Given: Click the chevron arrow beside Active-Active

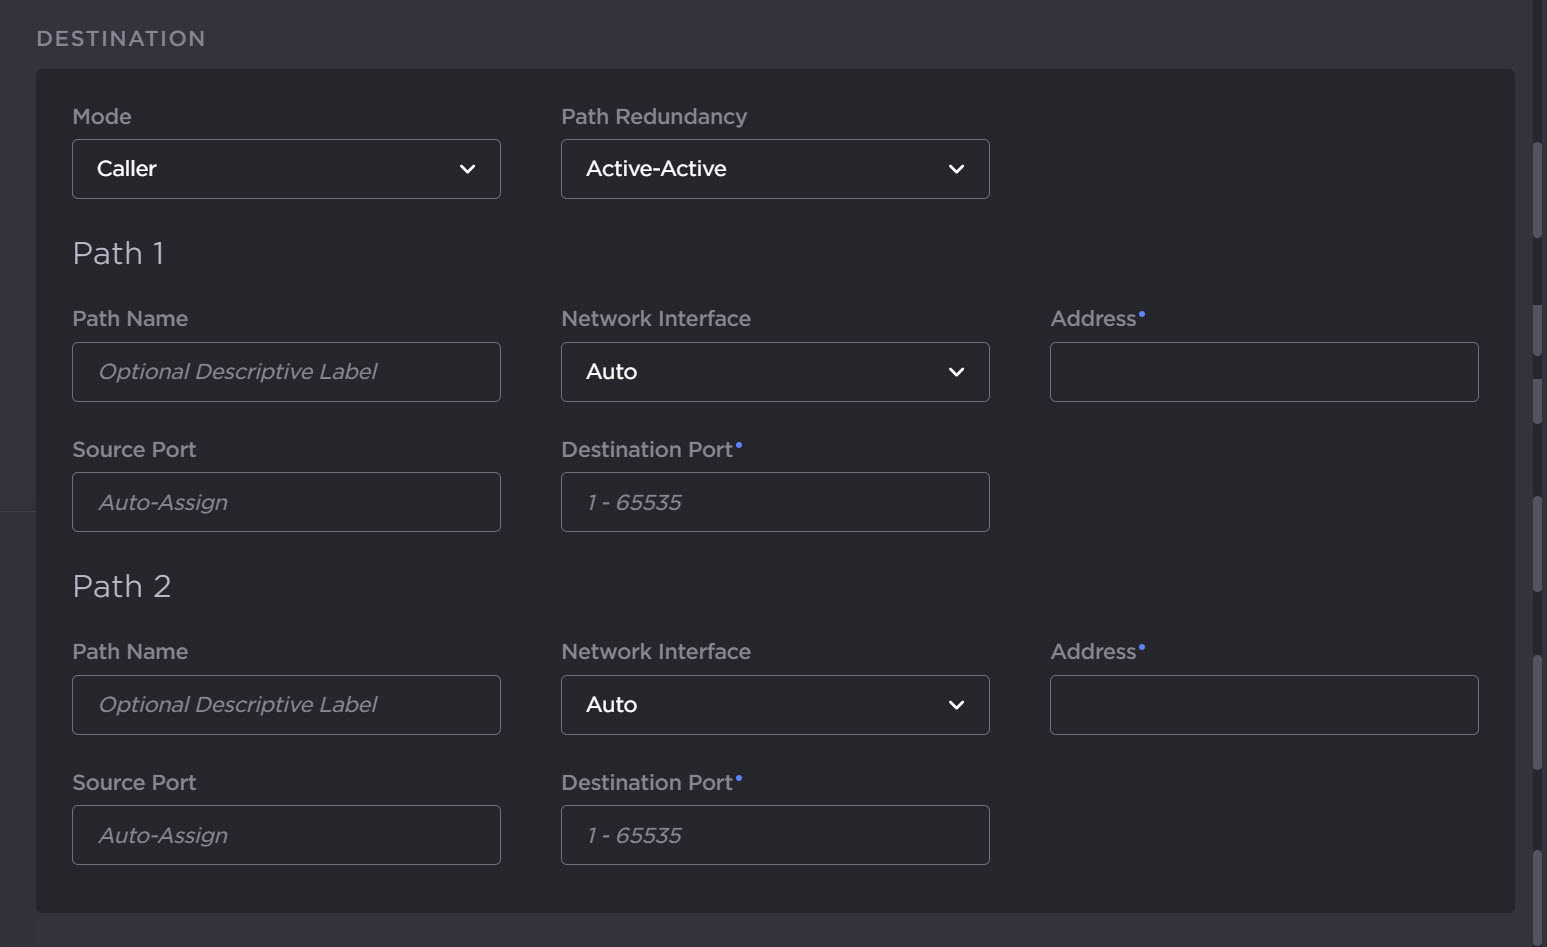Looking at the screenshot, I should click(x=956, y=169).
